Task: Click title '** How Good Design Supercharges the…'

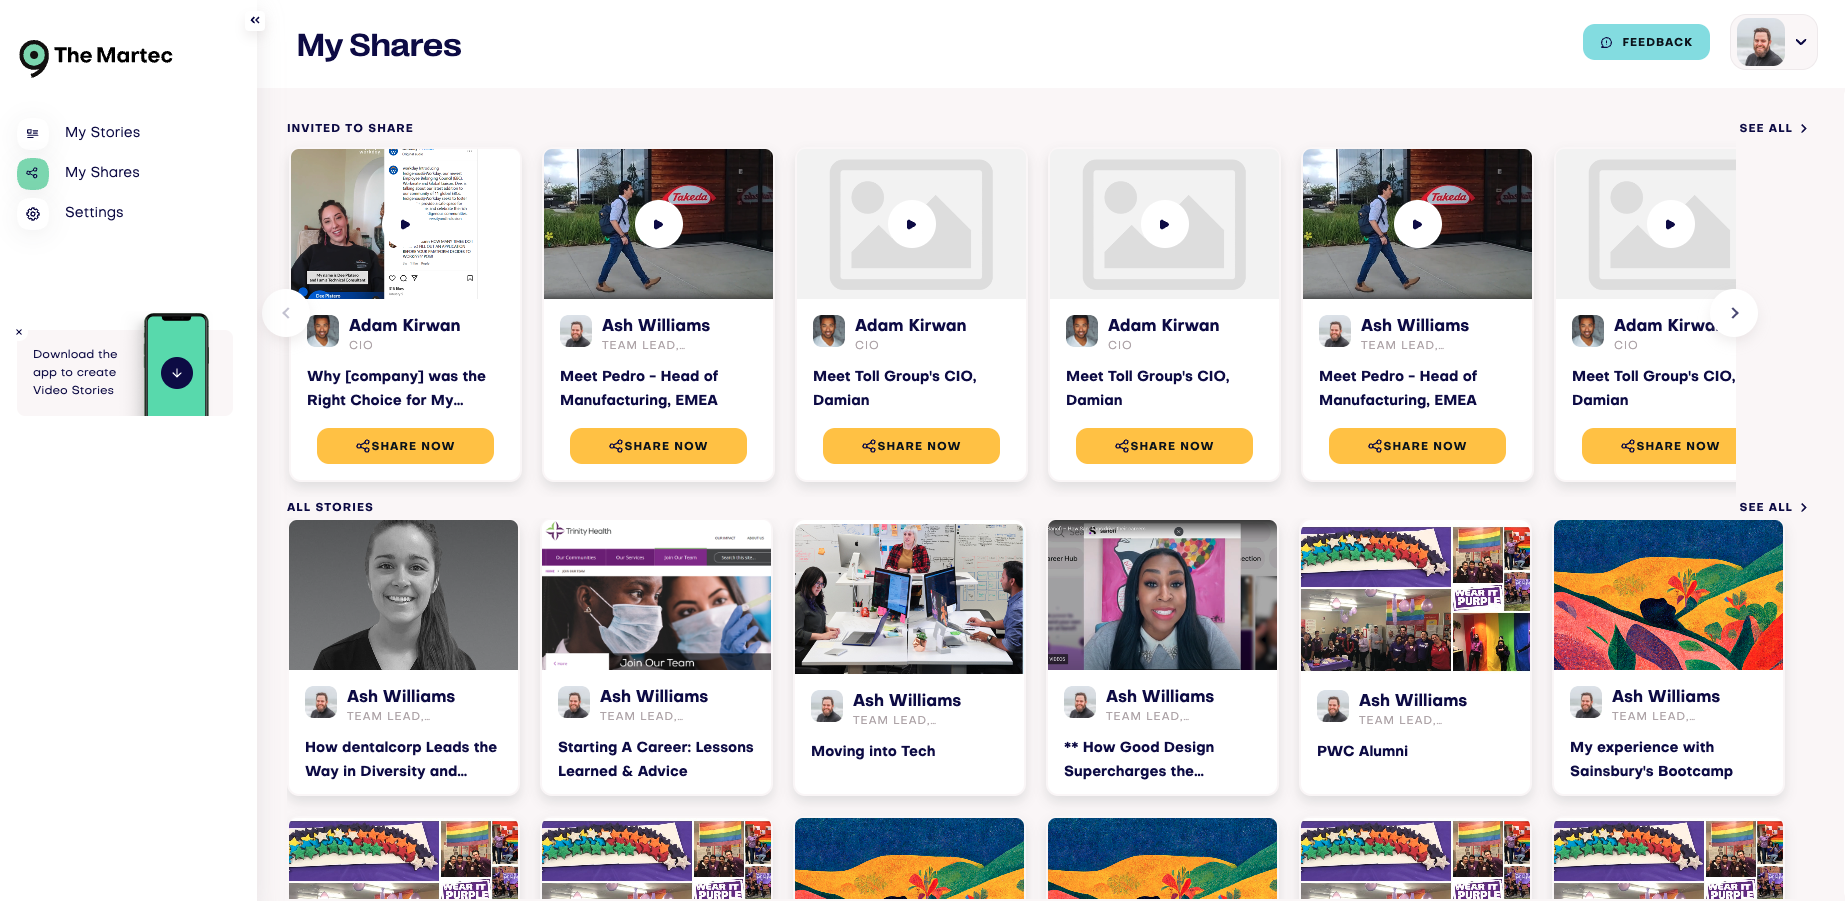Action: coord(1139,759)
